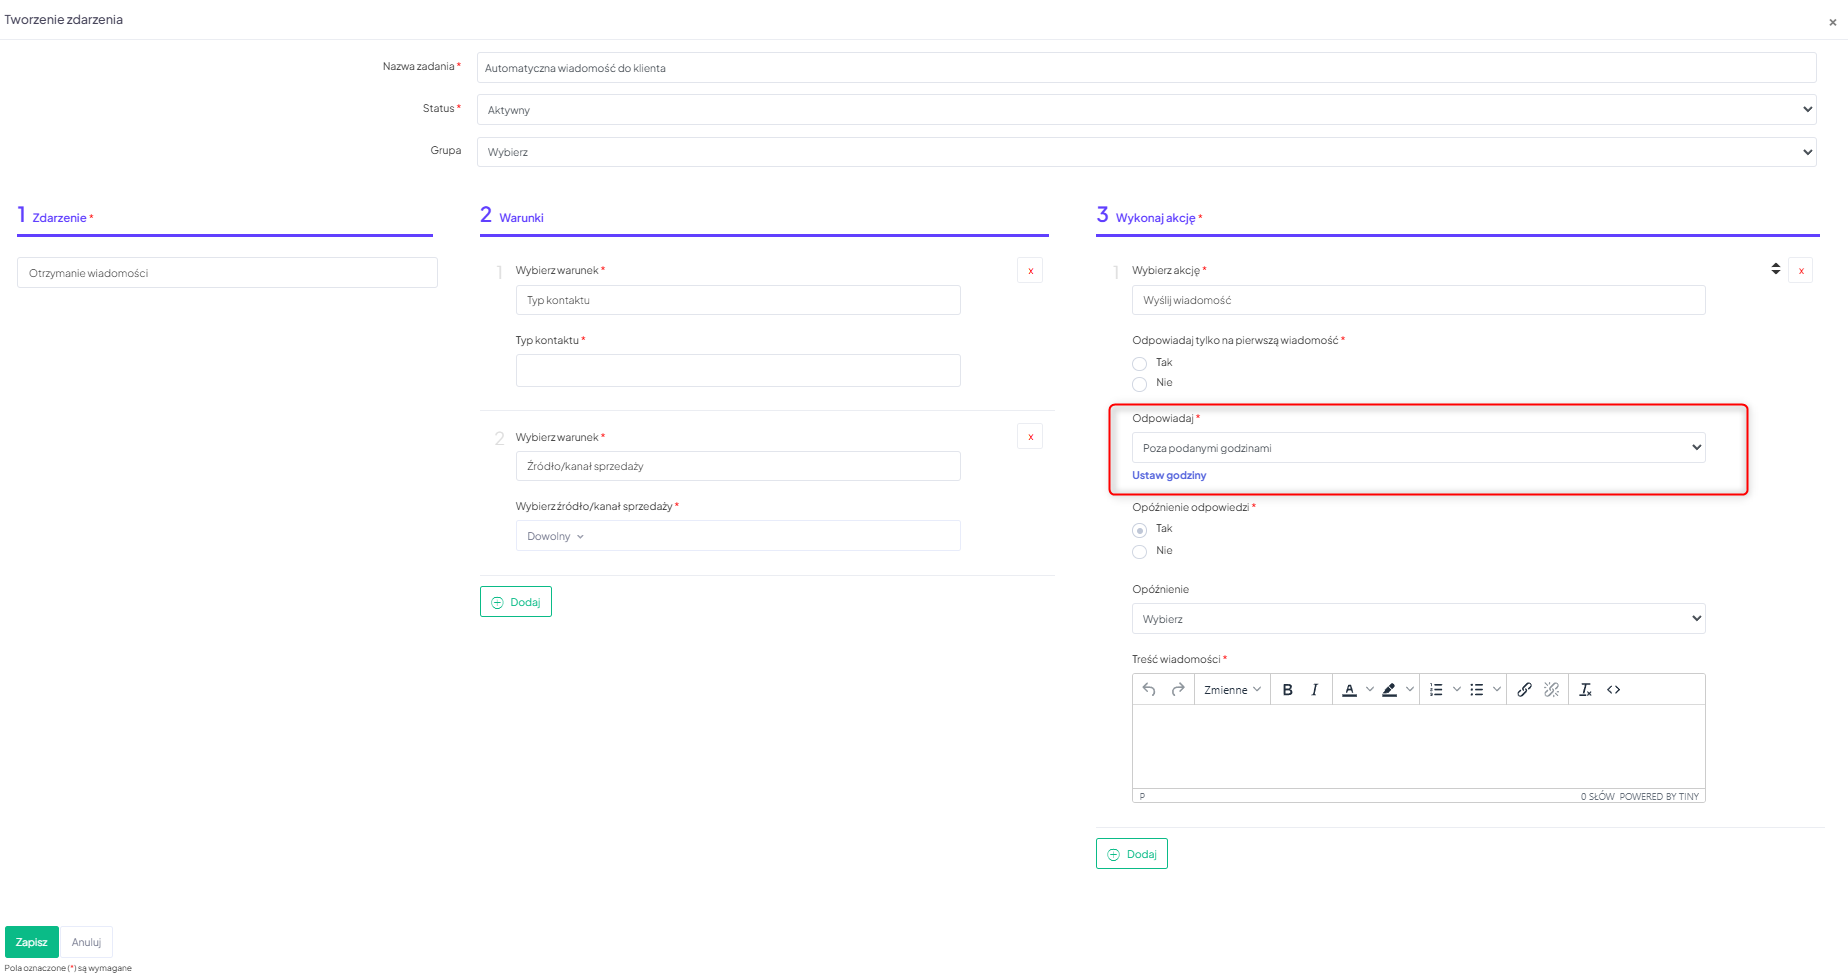
Task: Open the 'Ustaw godziny' link
Action: pyautogui.click(x=1169, y=476)
